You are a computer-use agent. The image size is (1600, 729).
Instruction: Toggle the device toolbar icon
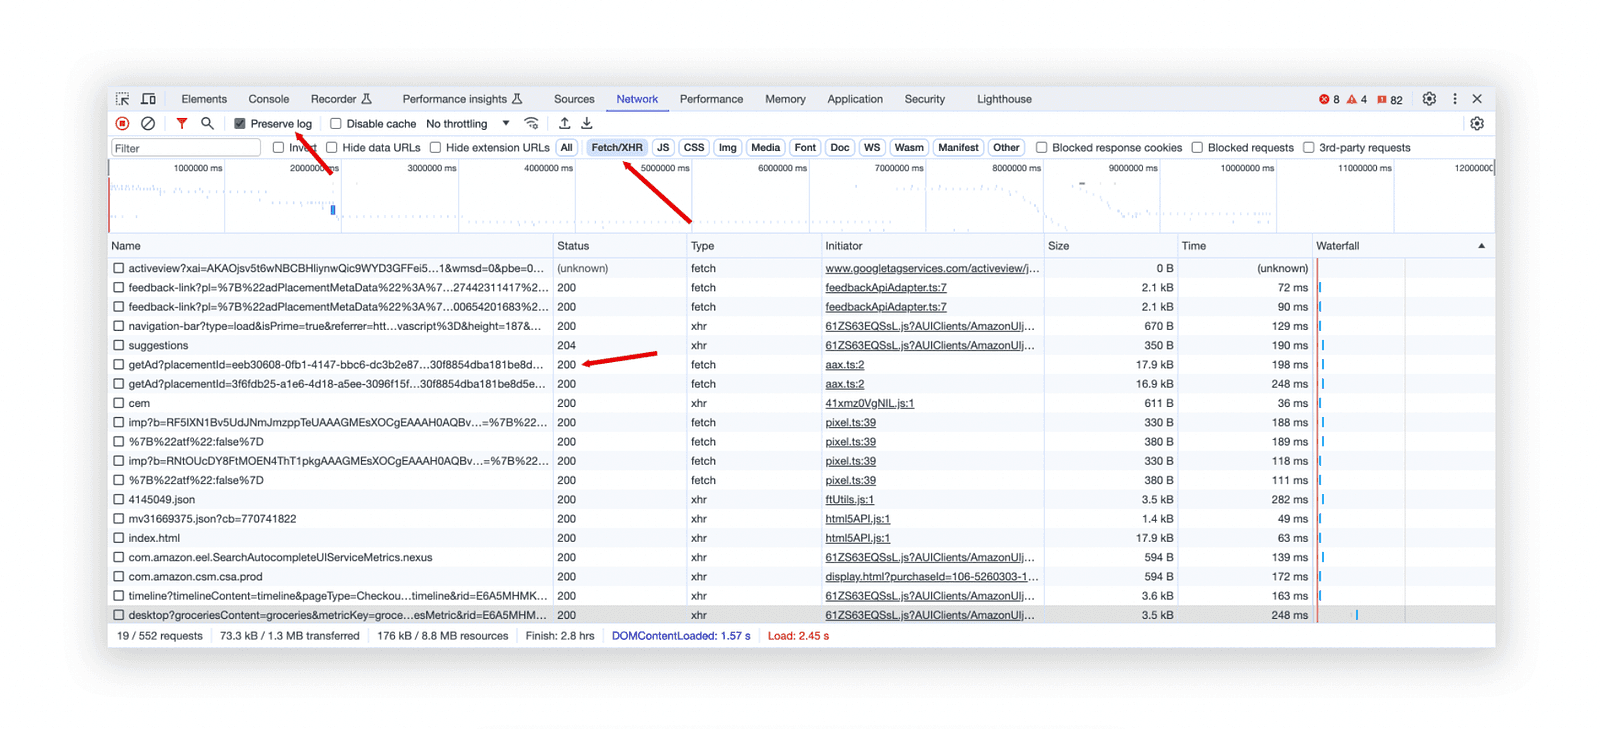pos(148,99)
